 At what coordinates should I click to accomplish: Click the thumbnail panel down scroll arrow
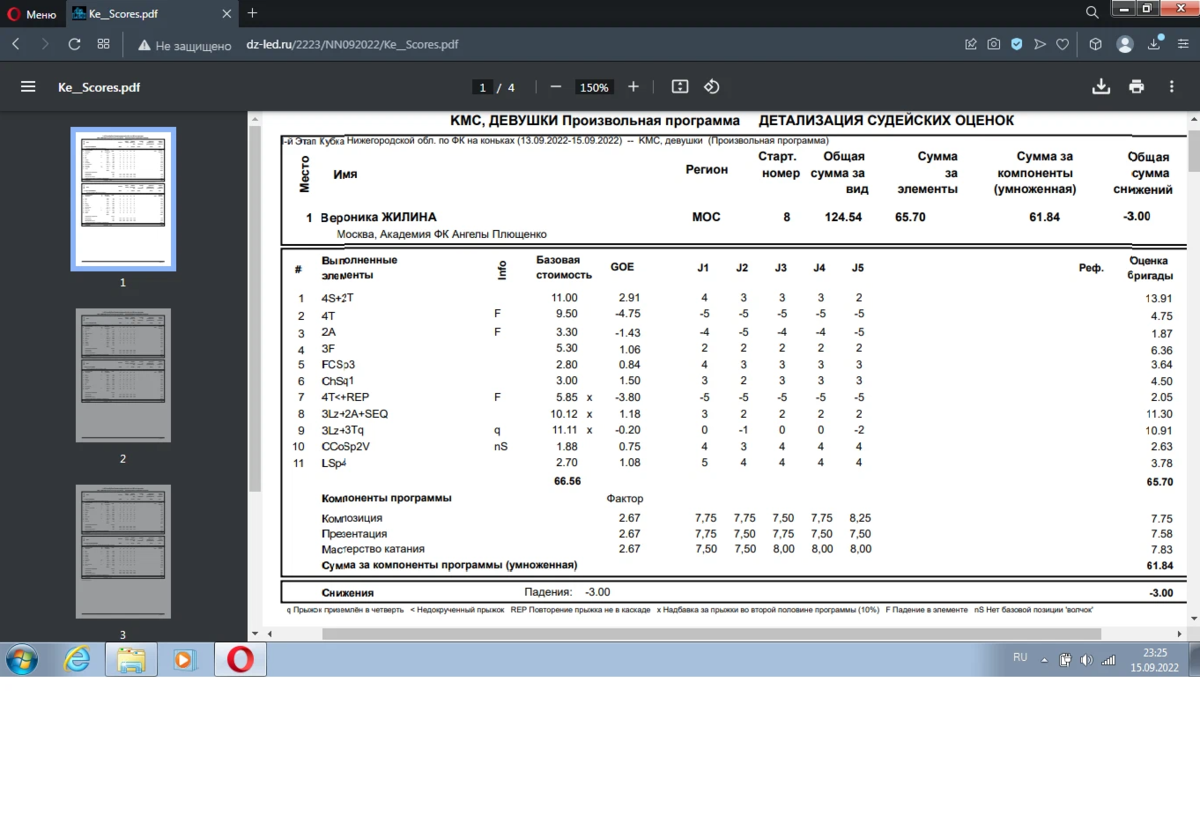[x=254, y=633]
